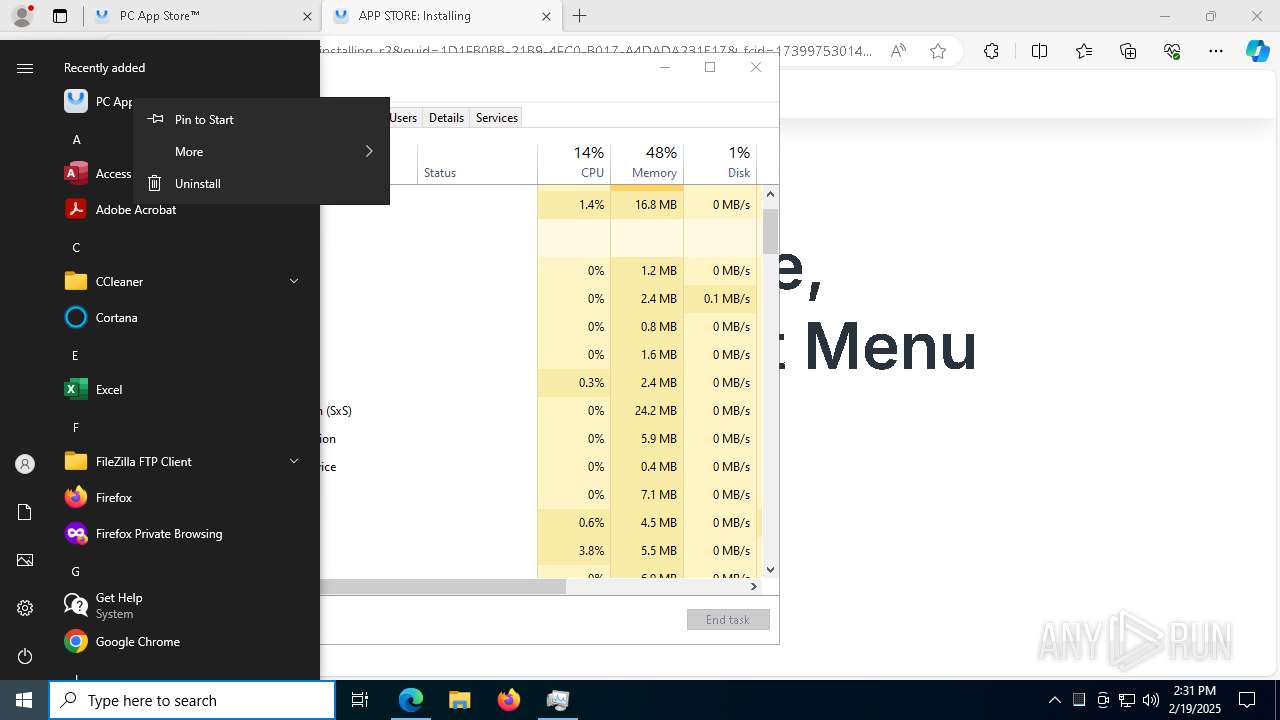This screenshot has width=1280, height=720.
Task: Switch to the PC App Store browser tab
Action: 200,16
